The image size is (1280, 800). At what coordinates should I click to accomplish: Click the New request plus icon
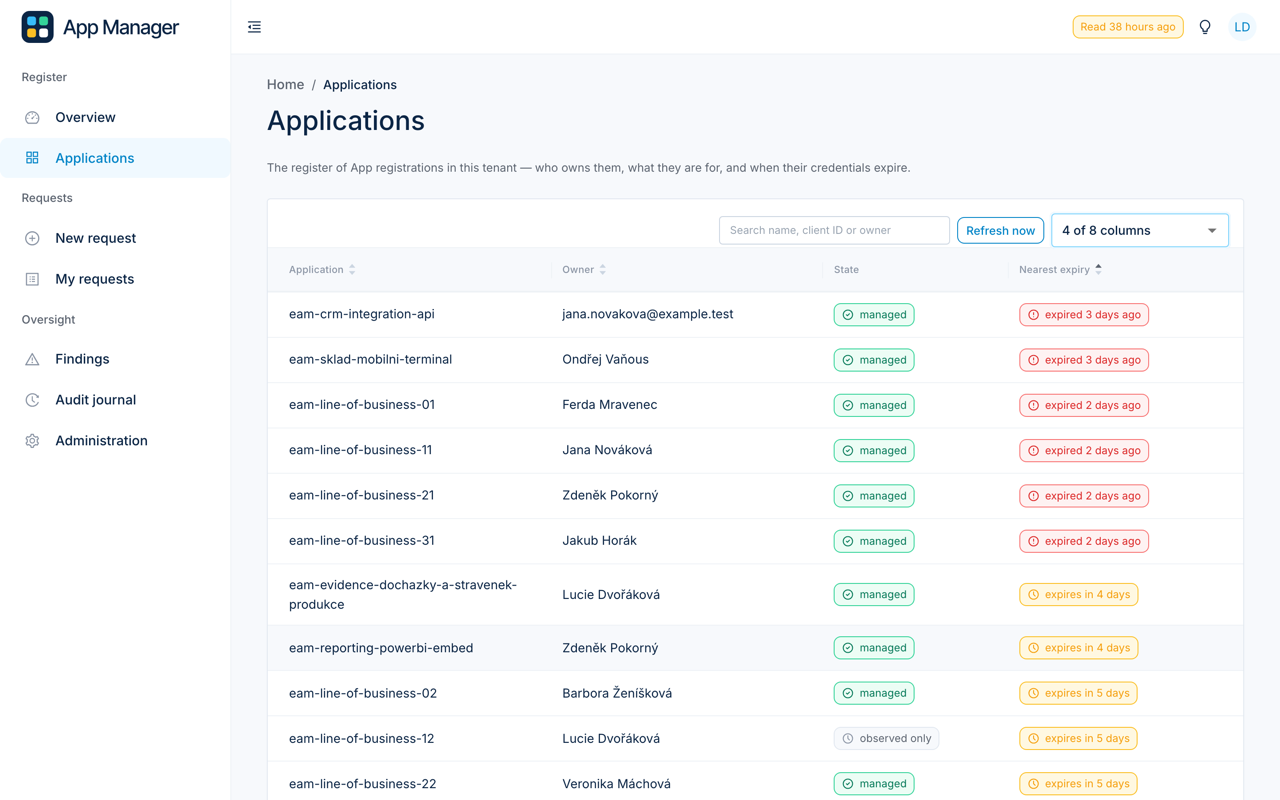[32, 238]
